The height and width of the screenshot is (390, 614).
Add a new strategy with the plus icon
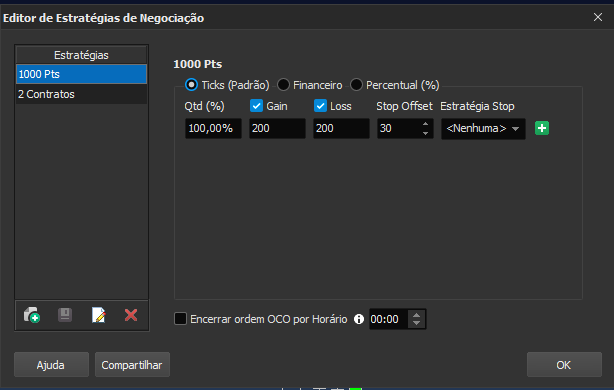[32, 315]
